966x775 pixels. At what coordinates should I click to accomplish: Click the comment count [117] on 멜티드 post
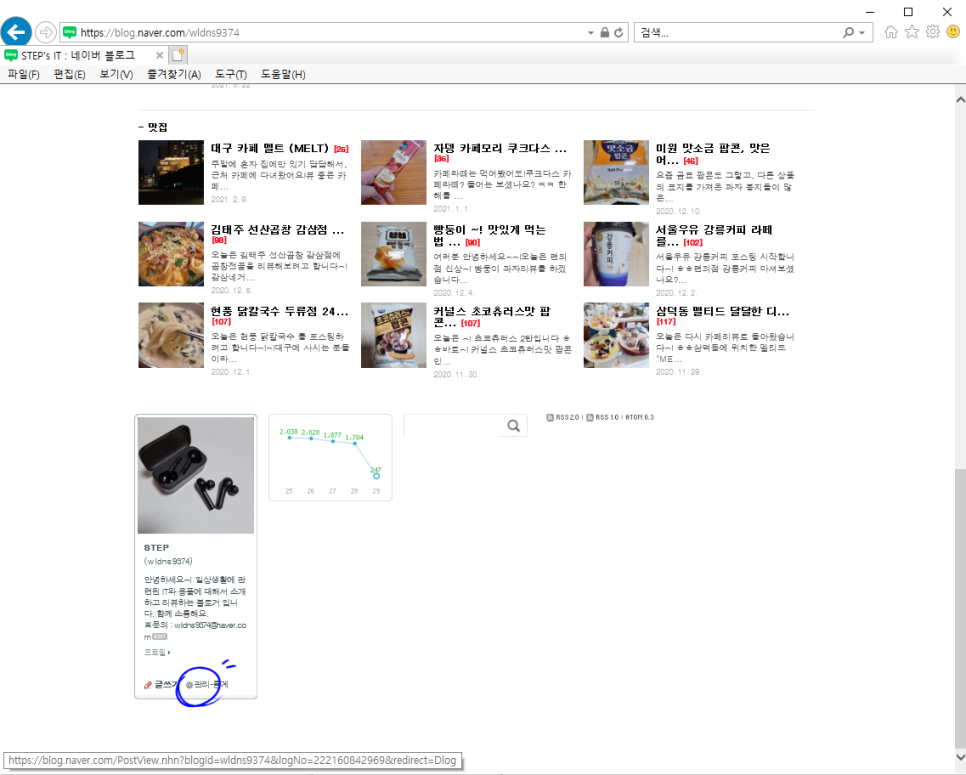pyautogui.click(x=666, y=322)
